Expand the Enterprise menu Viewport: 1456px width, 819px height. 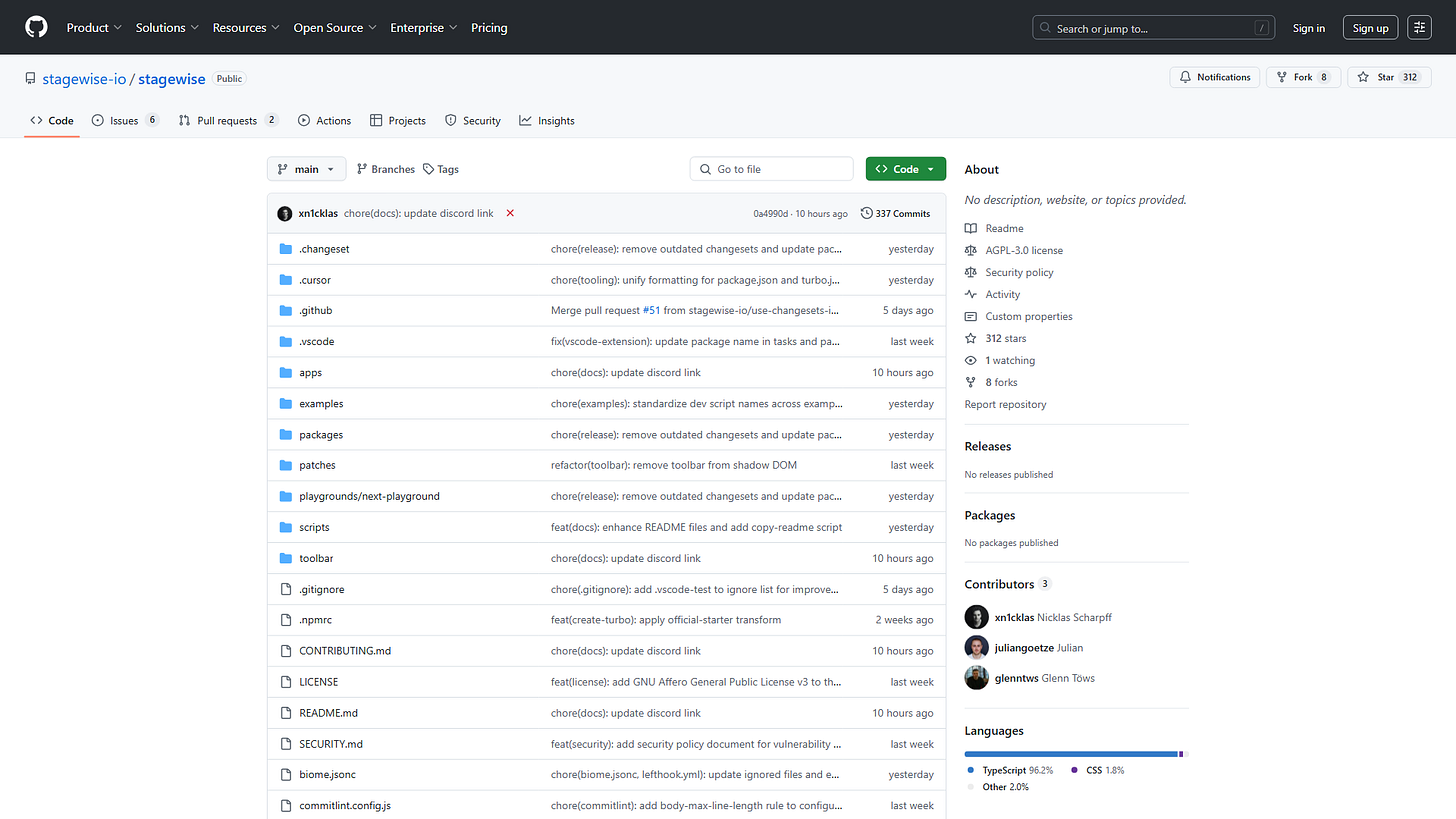[x=424, y=28]
